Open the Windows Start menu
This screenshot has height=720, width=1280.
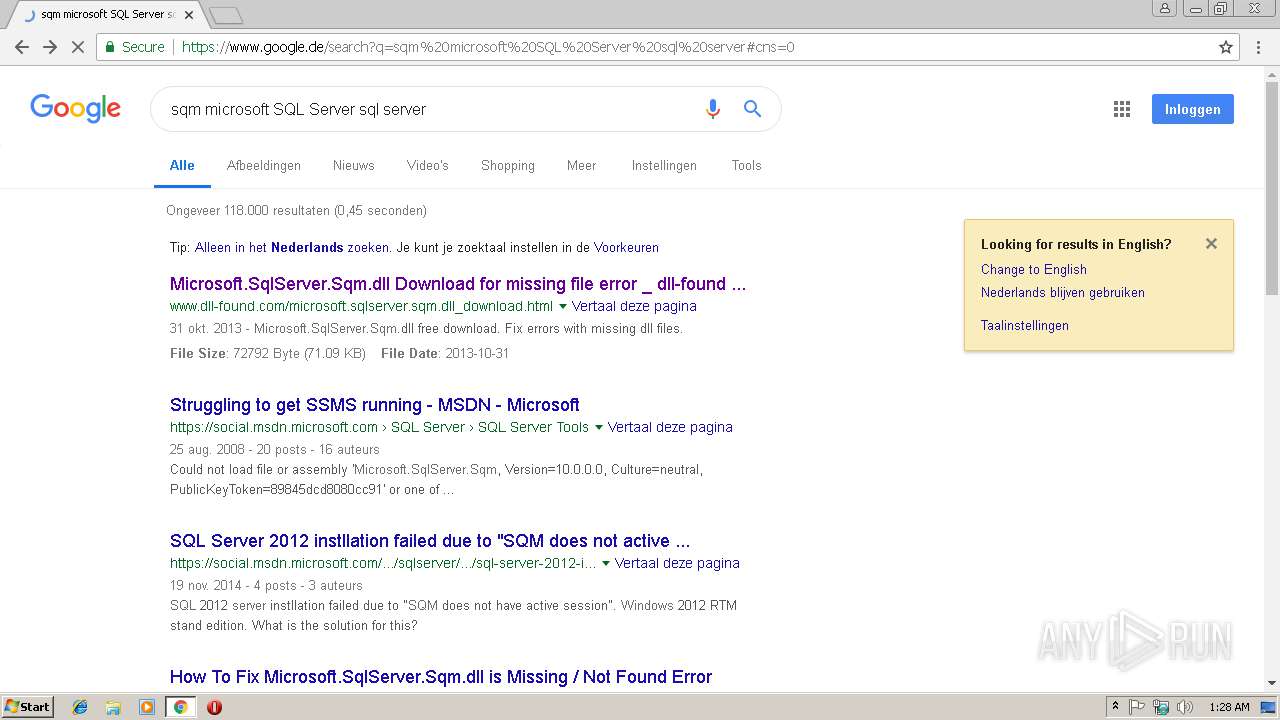27,707
